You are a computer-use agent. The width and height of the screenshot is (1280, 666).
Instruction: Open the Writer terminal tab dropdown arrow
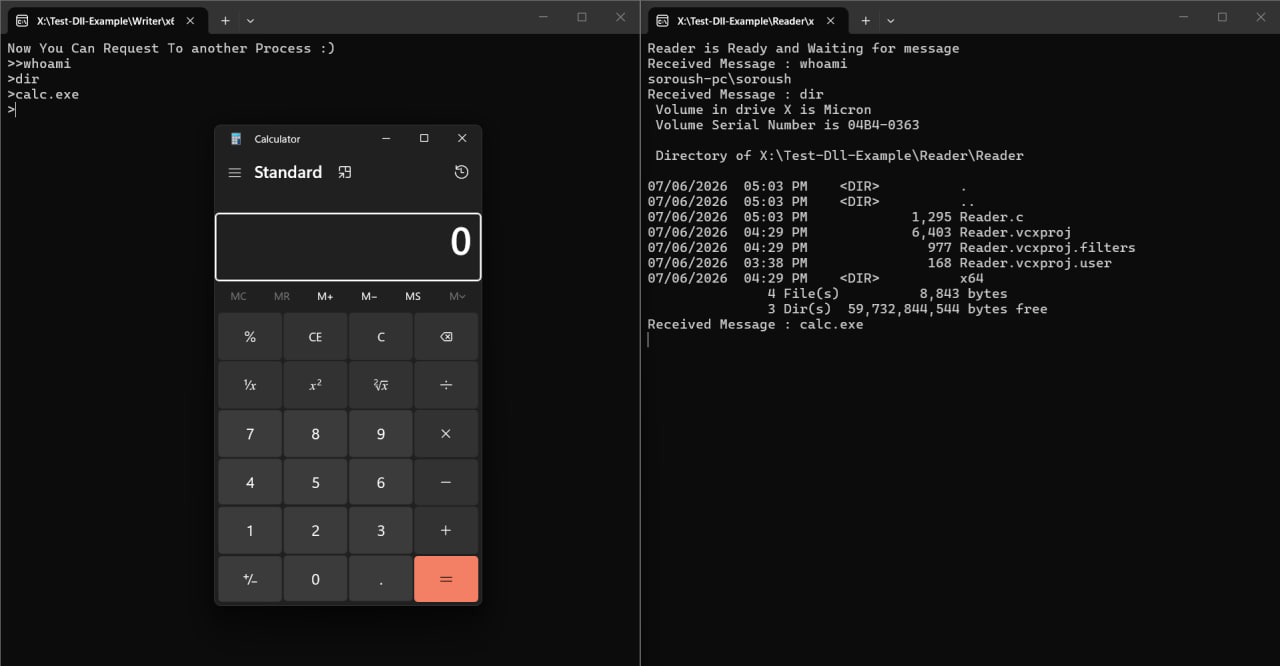coord(250,20)
